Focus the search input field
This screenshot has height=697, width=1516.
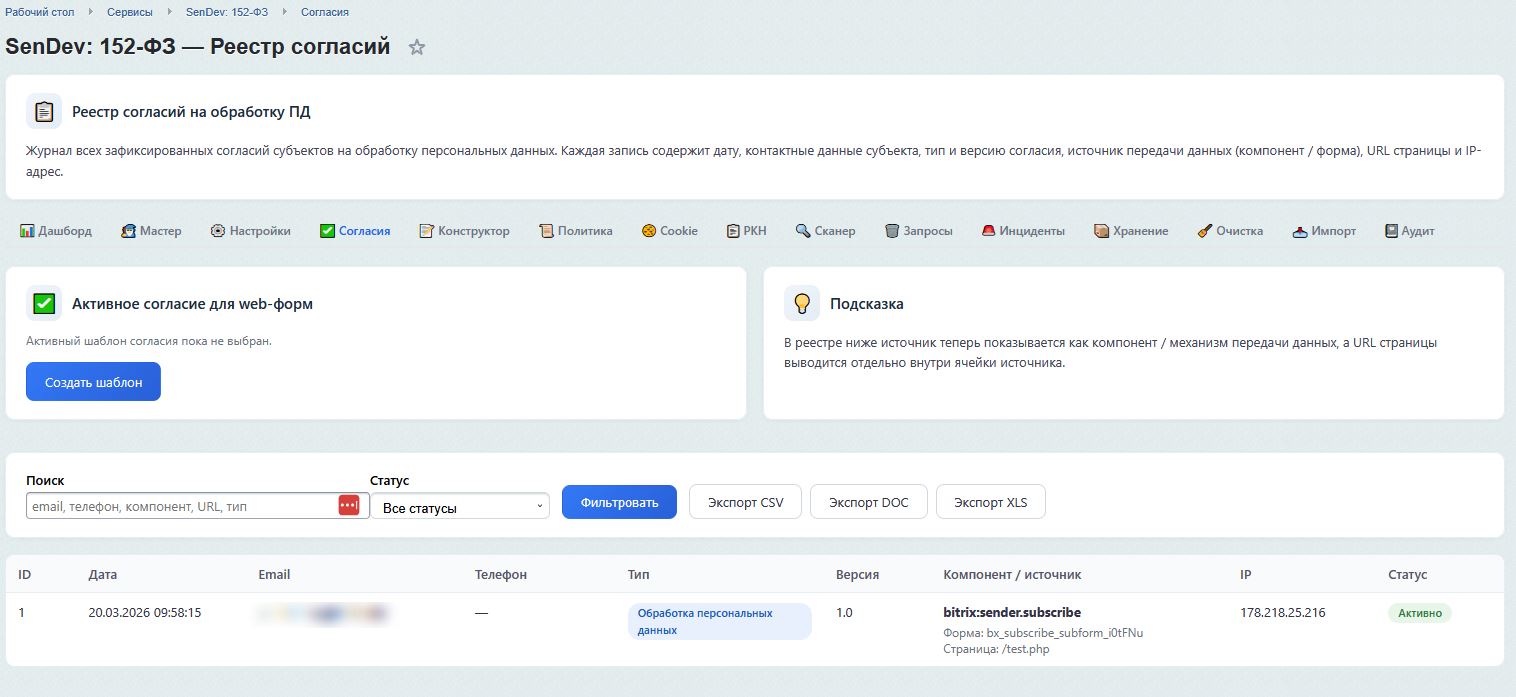point(180,506)
